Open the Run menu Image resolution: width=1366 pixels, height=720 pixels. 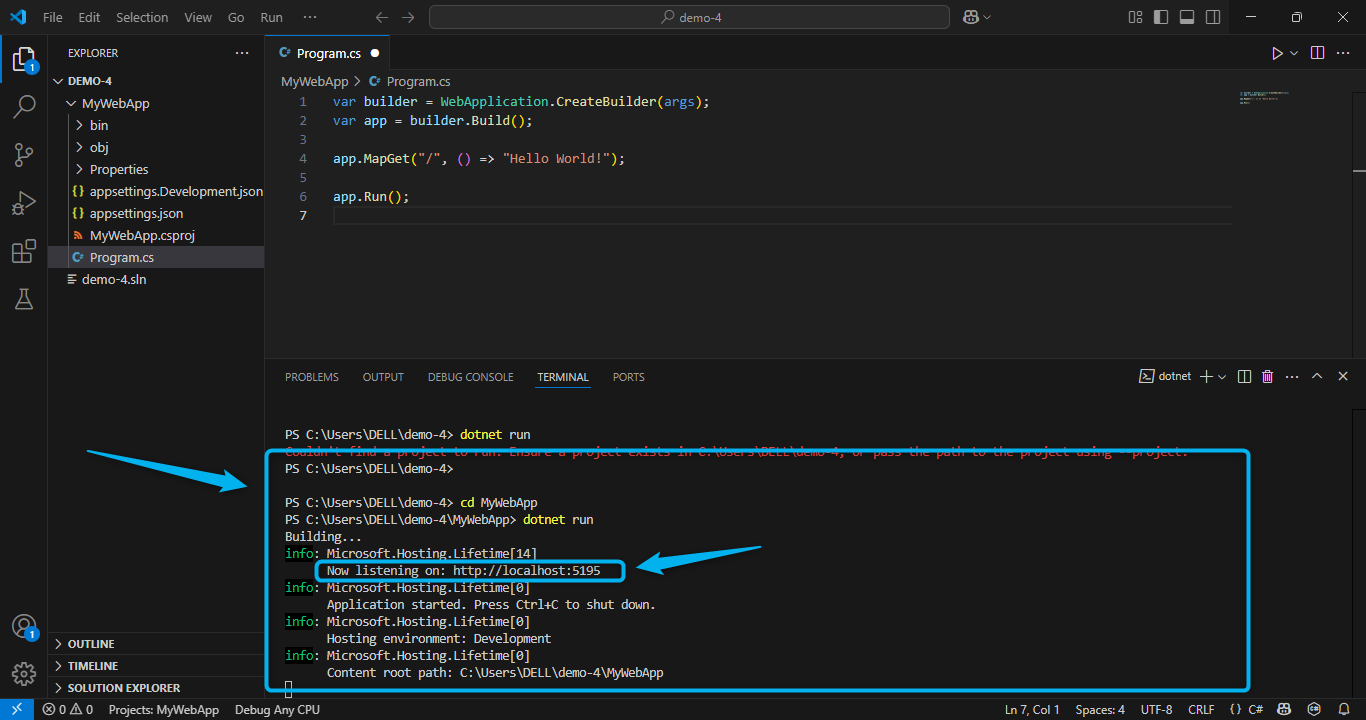click(271, 17)
